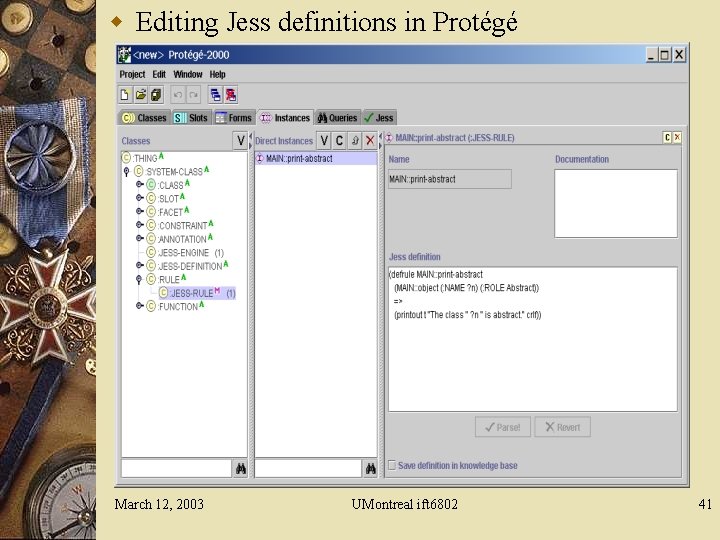
Task: Click the instance icon beside MAIN::print-abstract in list
Action: tap(259, 158)
